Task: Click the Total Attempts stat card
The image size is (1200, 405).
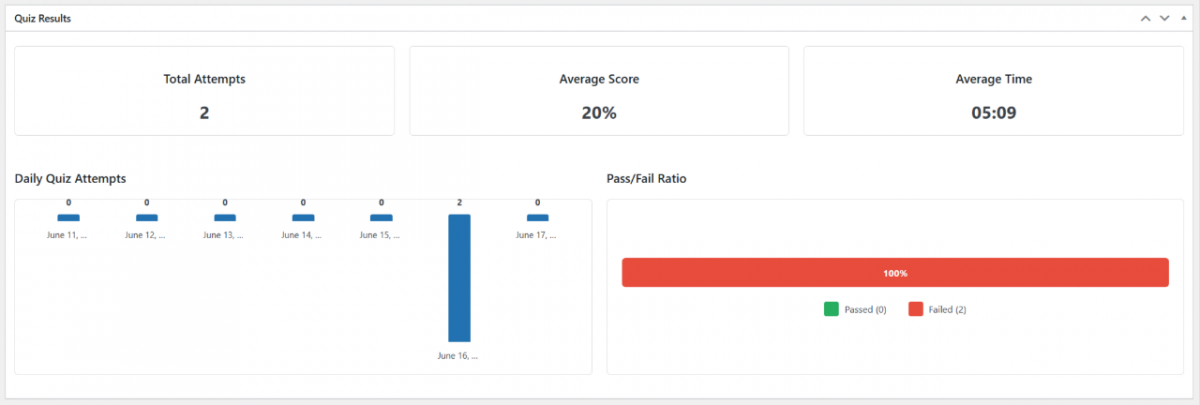Action: click(x=204, y=91)
